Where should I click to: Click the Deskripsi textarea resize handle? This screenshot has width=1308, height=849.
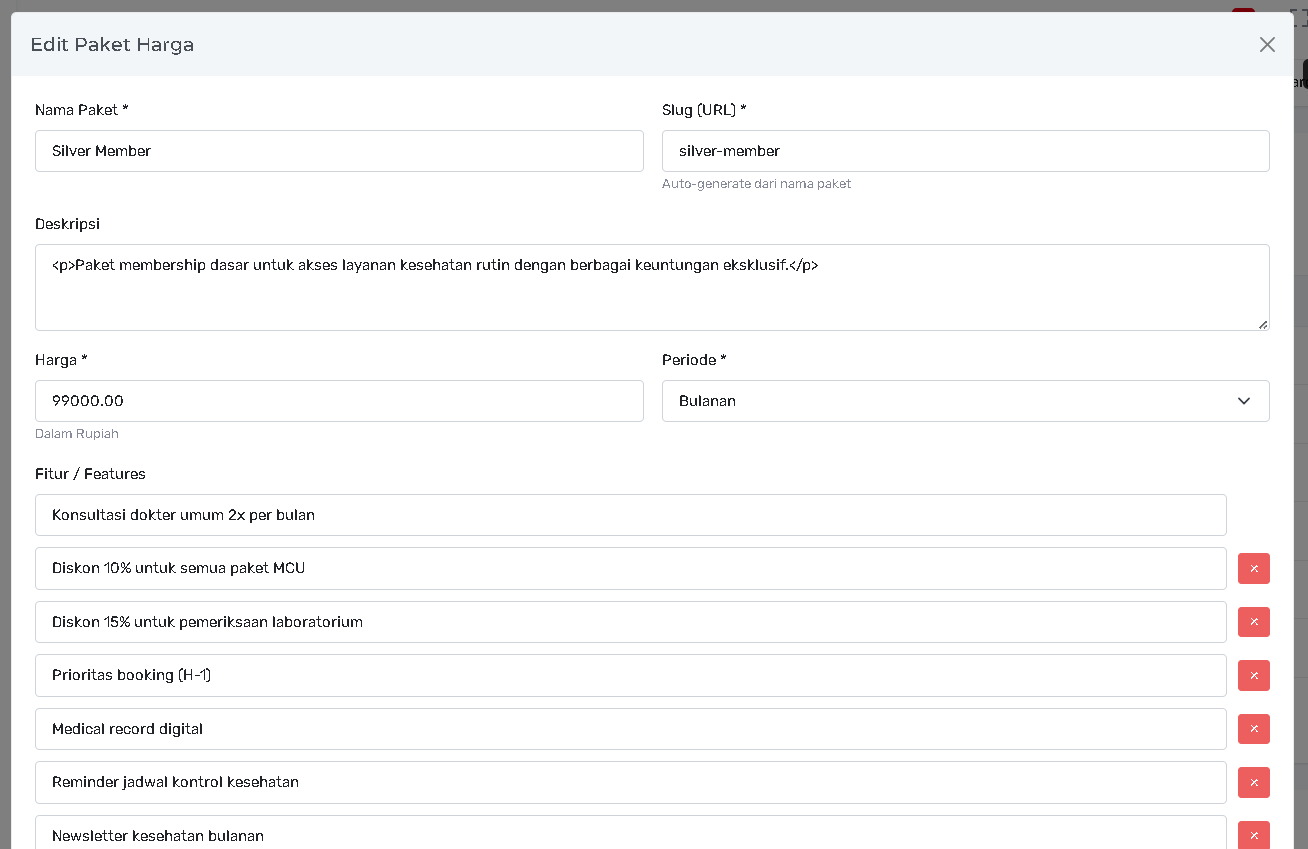(1263, 324)
